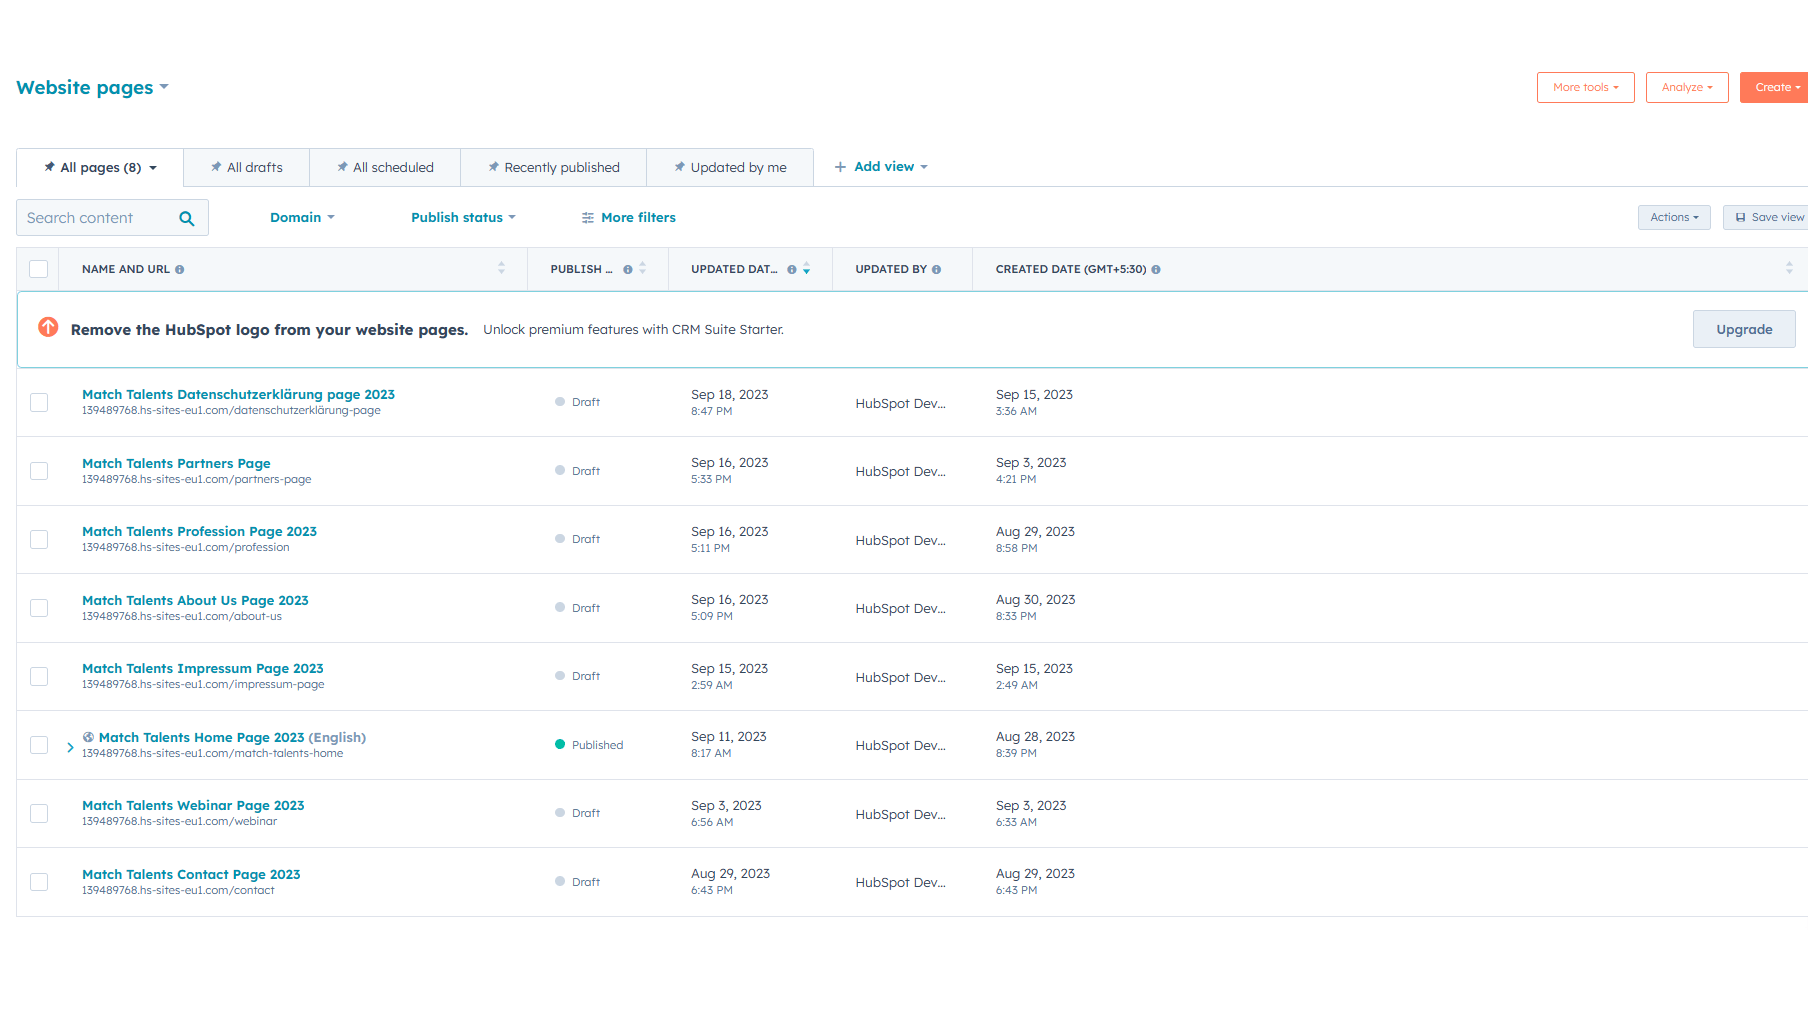The width and height of the screenshot is (1808, 1018).
Task: Click the pin icon on All scheduled tab
Action: pyautogui.click(x=342, y=167)
